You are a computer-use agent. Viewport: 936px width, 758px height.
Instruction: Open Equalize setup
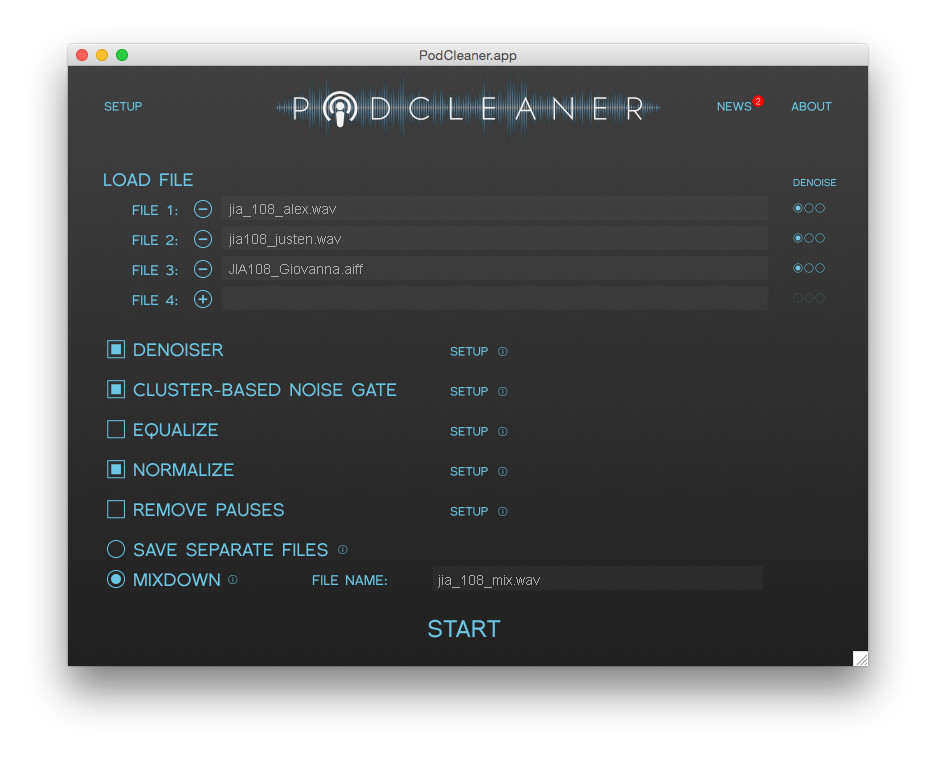(469, 432)
